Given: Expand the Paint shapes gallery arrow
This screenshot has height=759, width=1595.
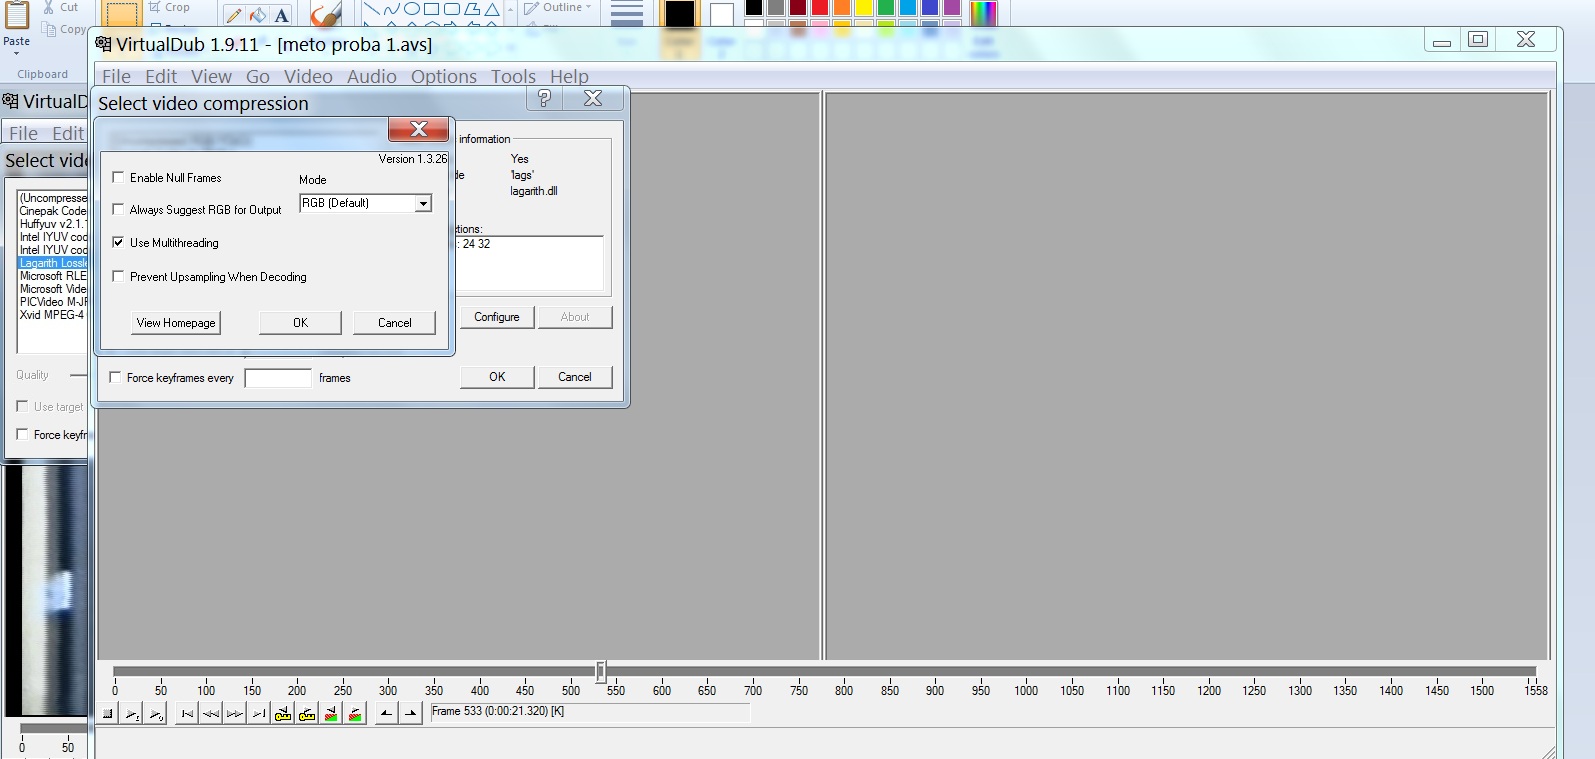Looking at the screenshot, I should point(511,10).
